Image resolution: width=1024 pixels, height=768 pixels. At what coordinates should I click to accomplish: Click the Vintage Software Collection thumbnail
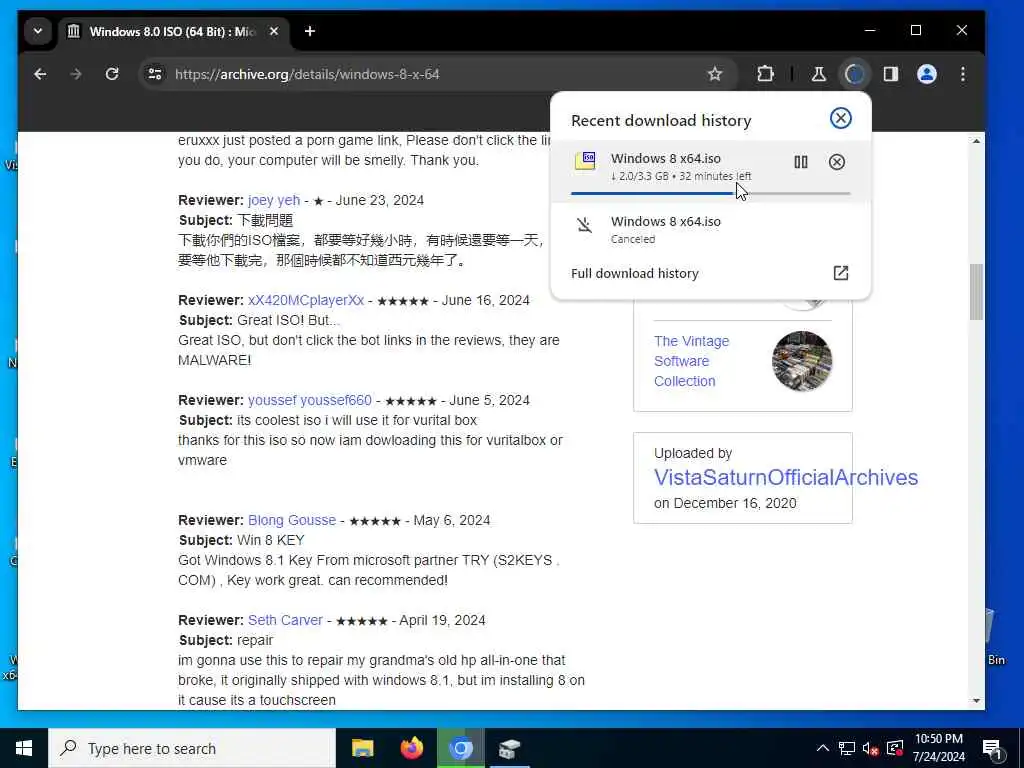tap(802, 361)
